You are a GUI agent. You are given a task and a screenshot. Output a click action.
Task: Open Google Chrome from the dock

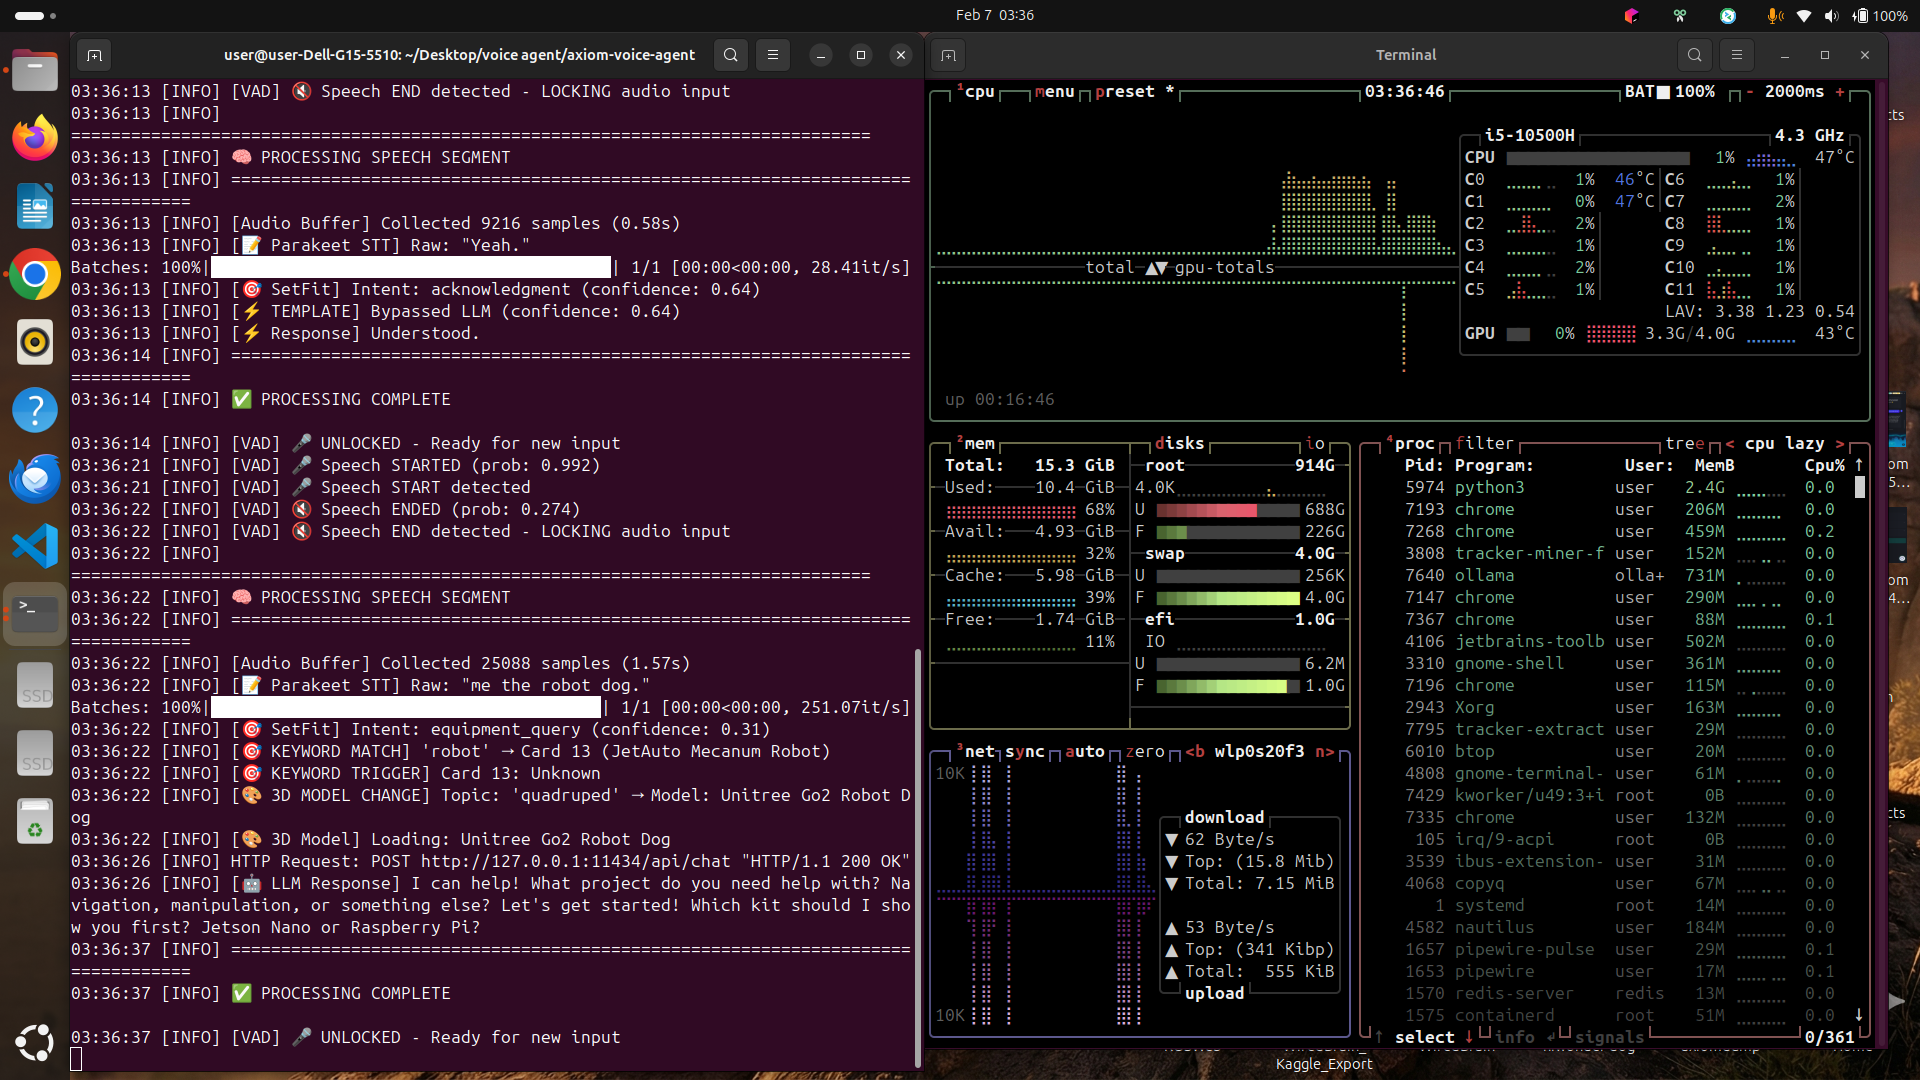35,273
